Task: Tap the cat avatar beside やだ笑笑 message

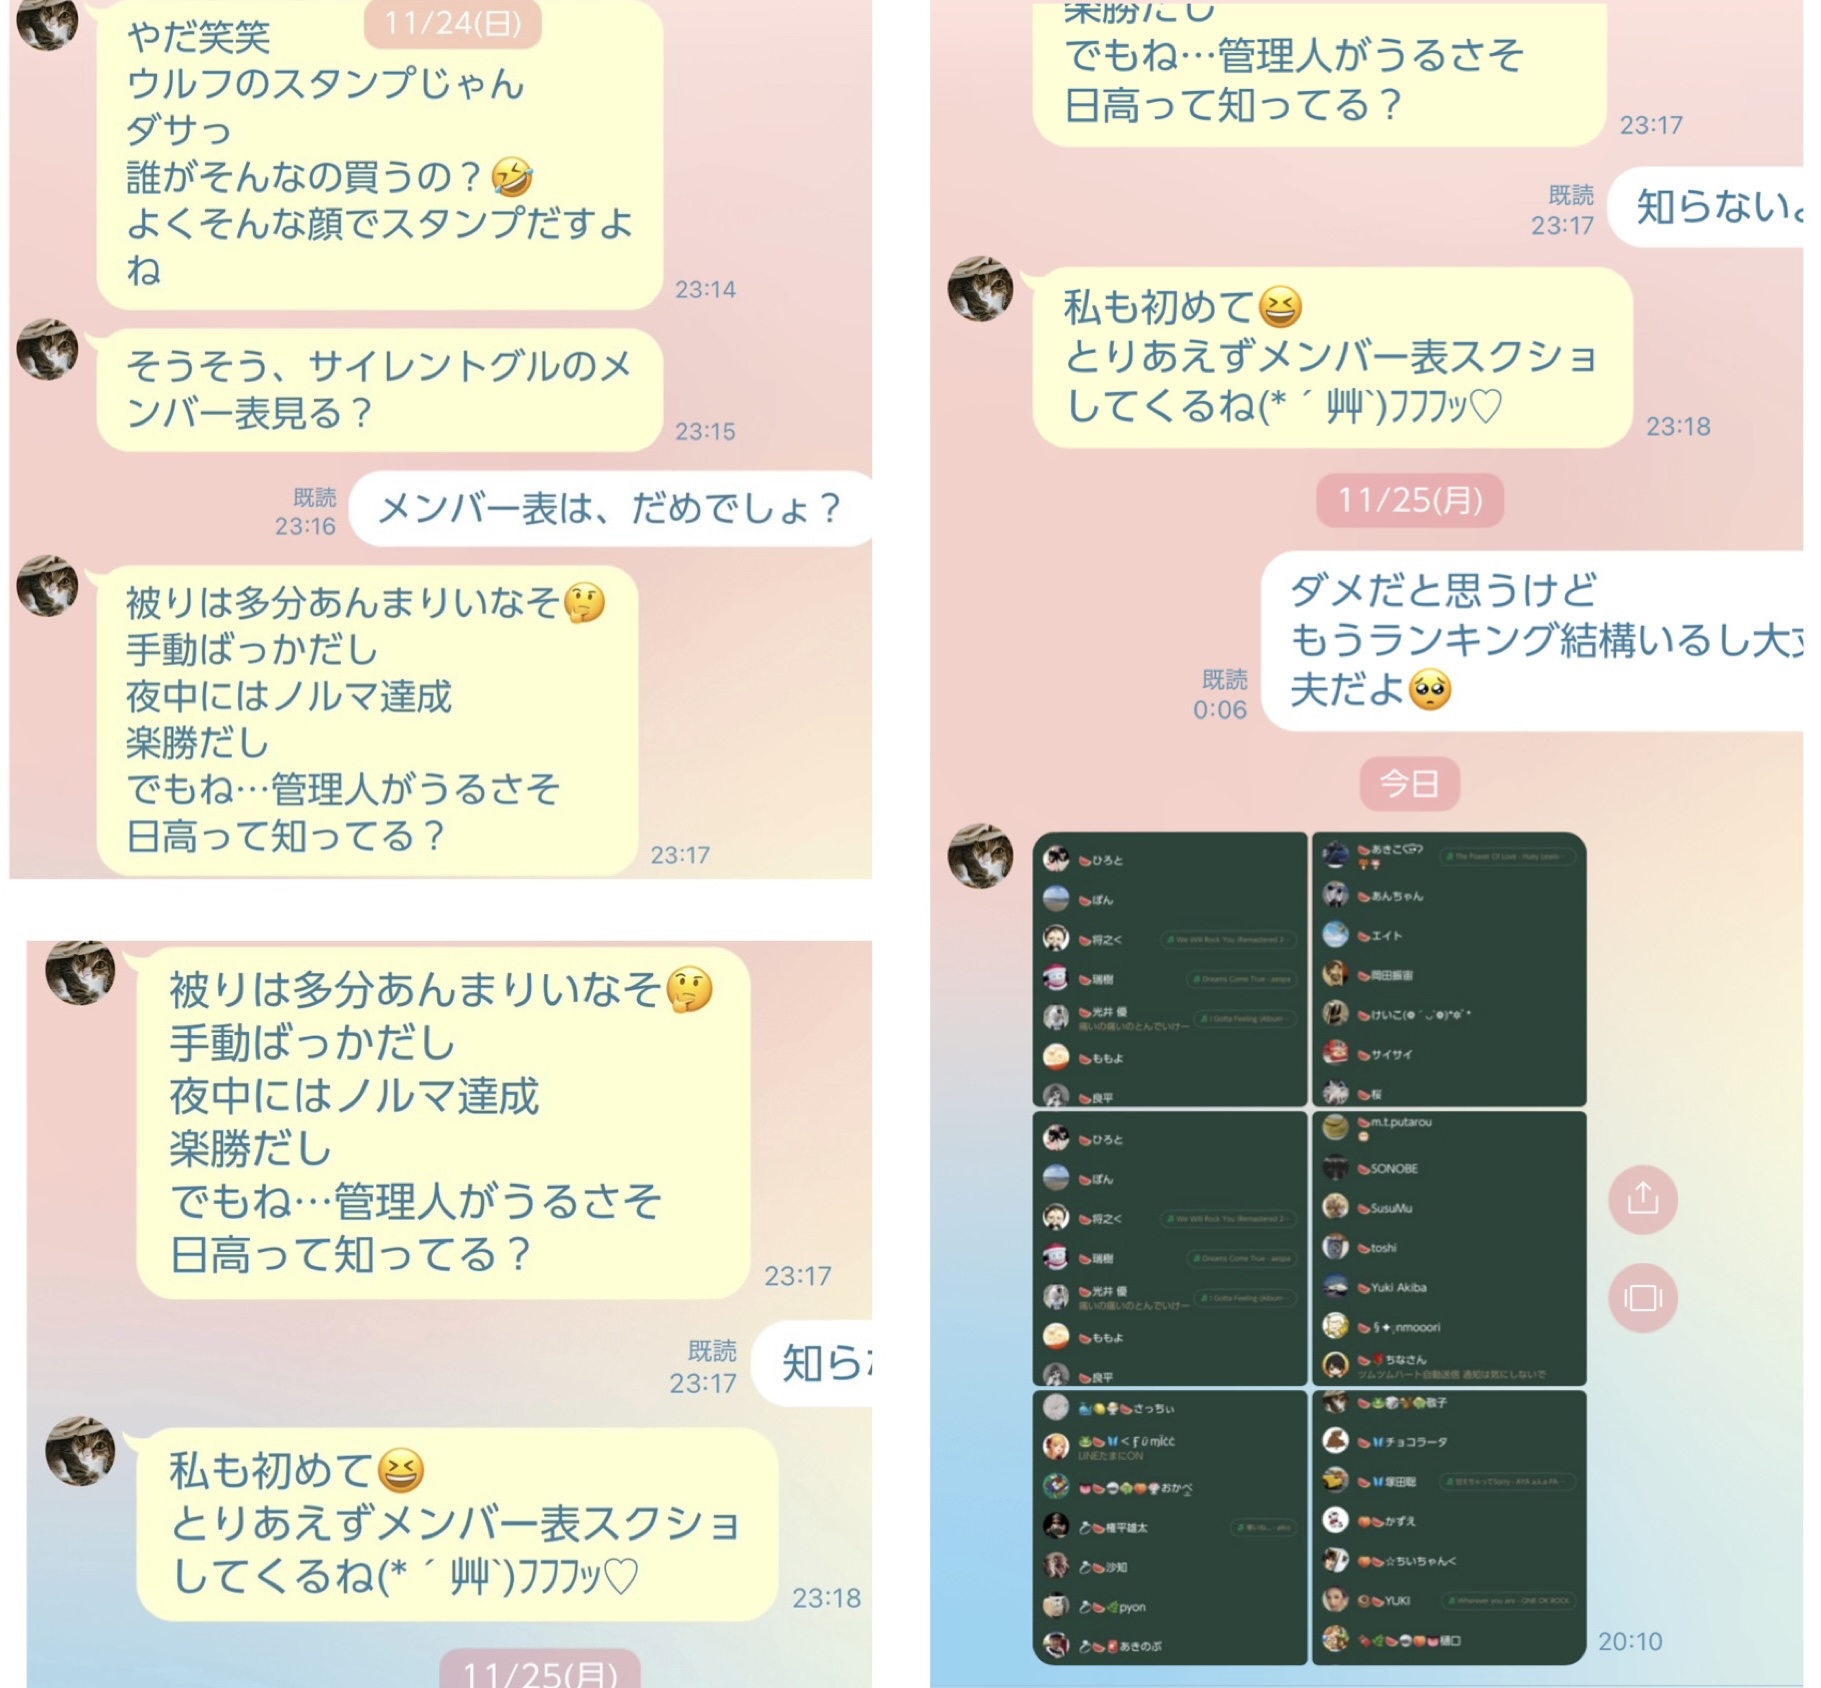Action: [47, 24]
